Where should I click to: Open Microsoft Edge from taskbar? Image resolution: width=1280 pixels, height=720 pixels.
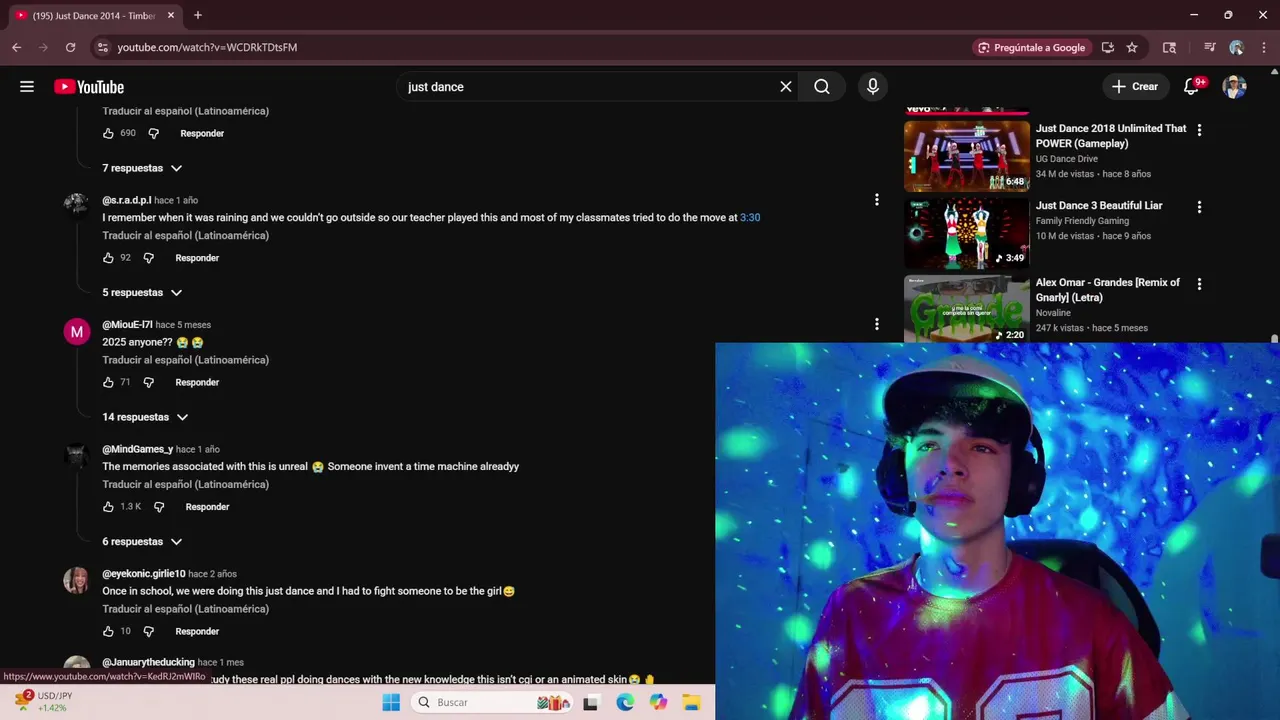pos(625,702)
